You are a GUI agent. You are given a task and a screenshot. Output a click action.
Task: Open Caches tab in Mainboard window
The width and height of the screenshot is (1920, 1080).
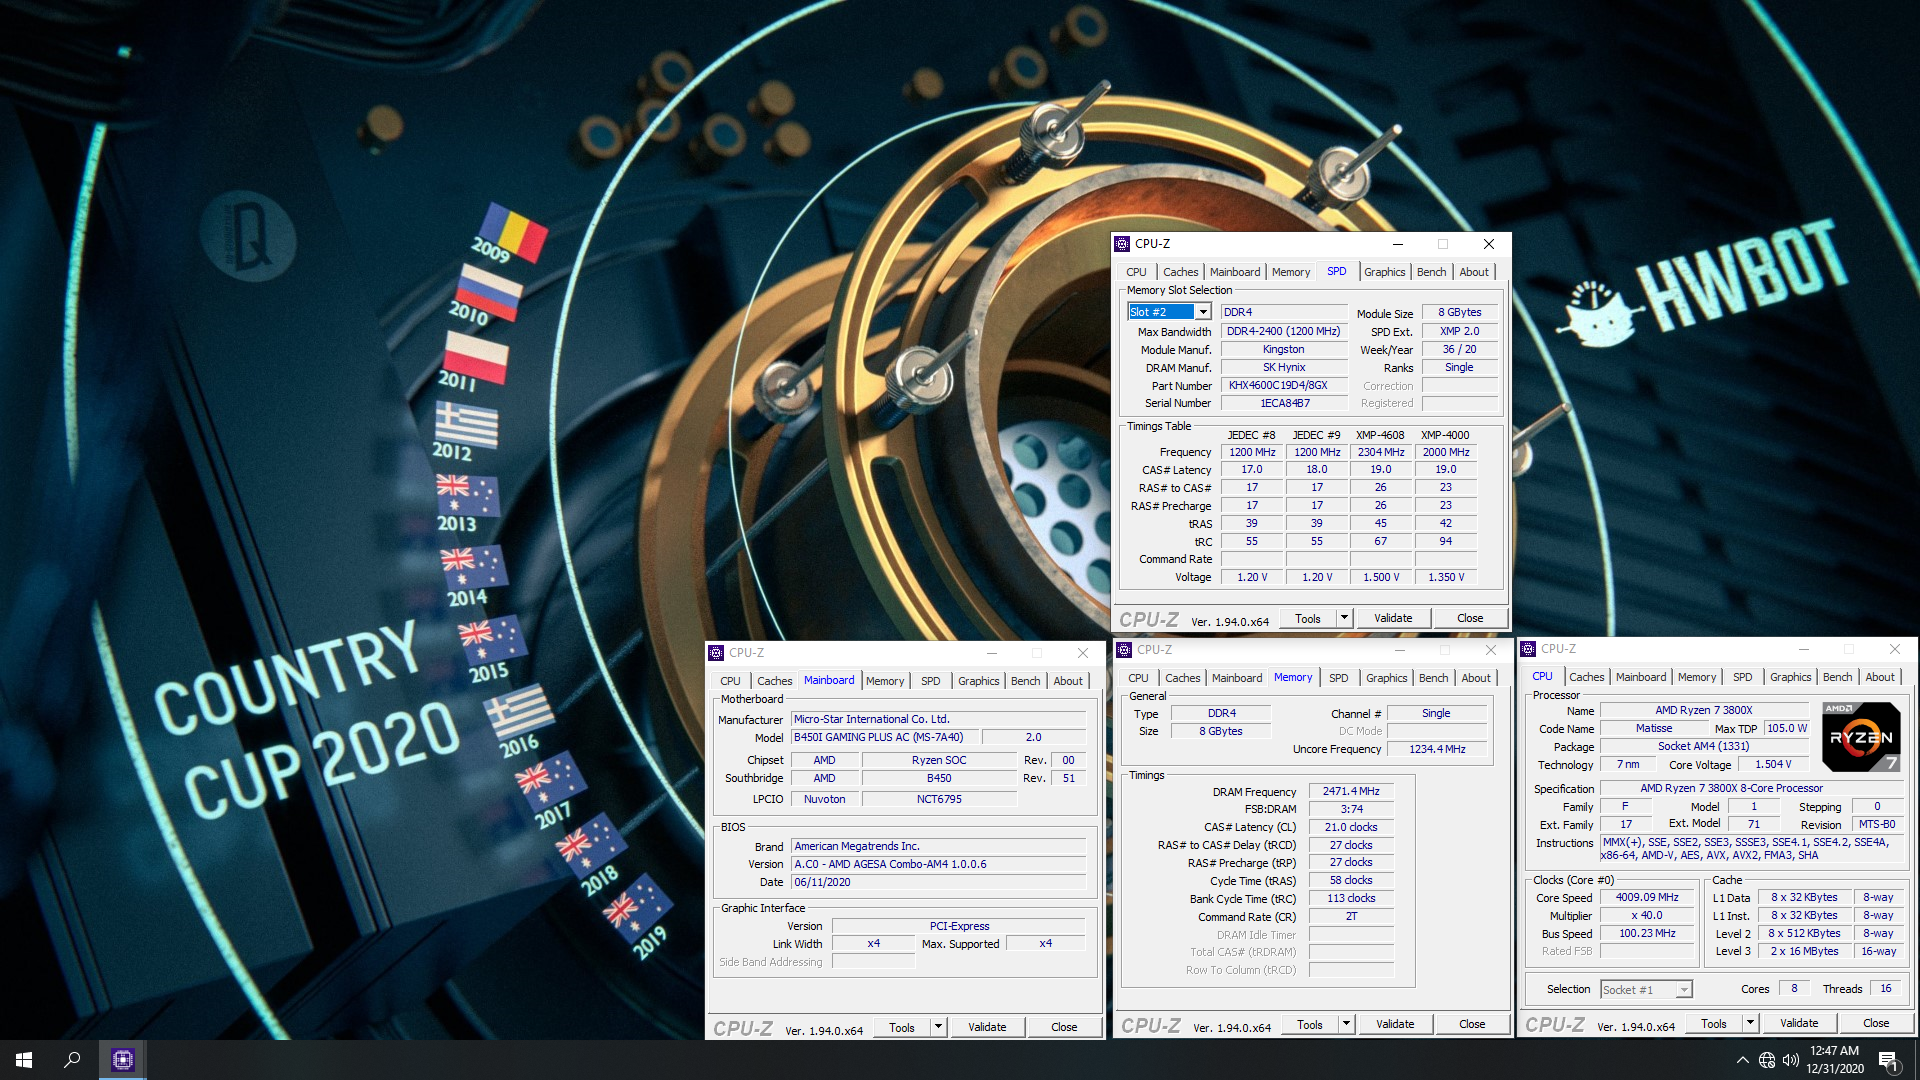(774, 681)
